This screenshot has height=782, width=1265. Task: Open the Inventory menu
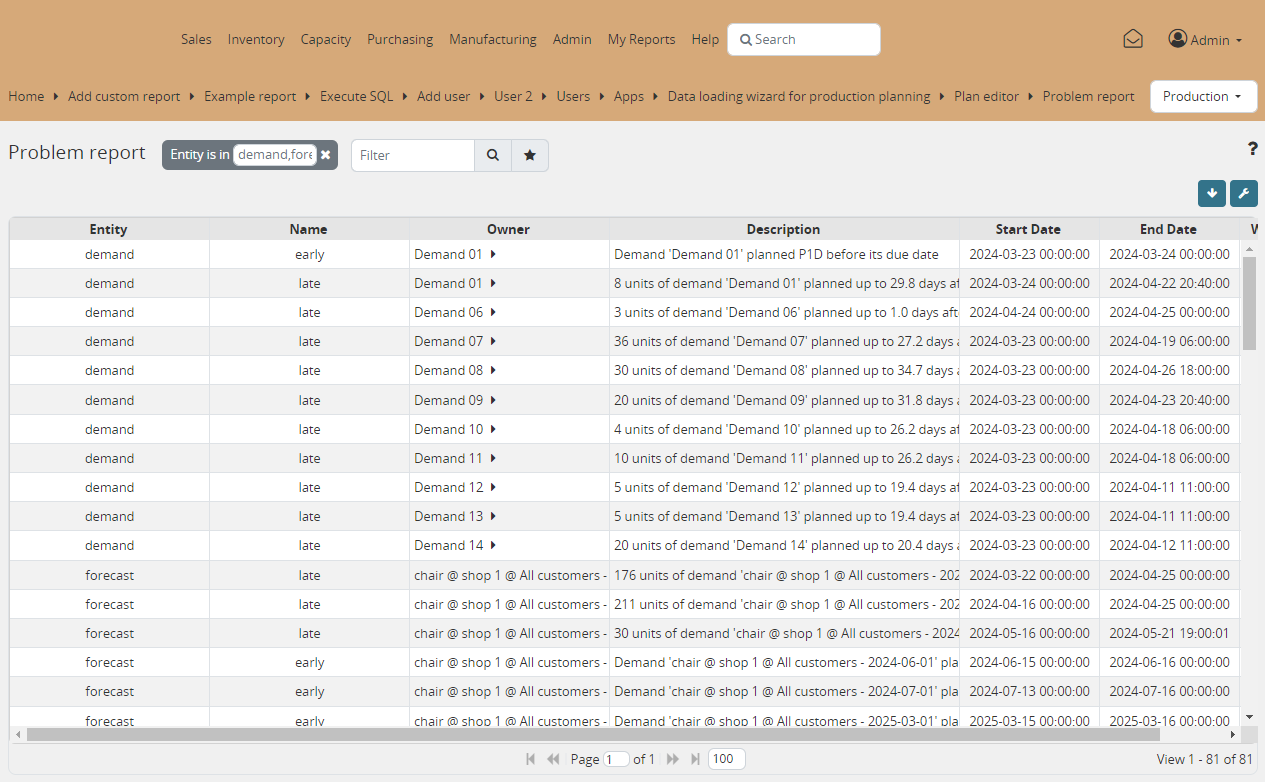256,40
